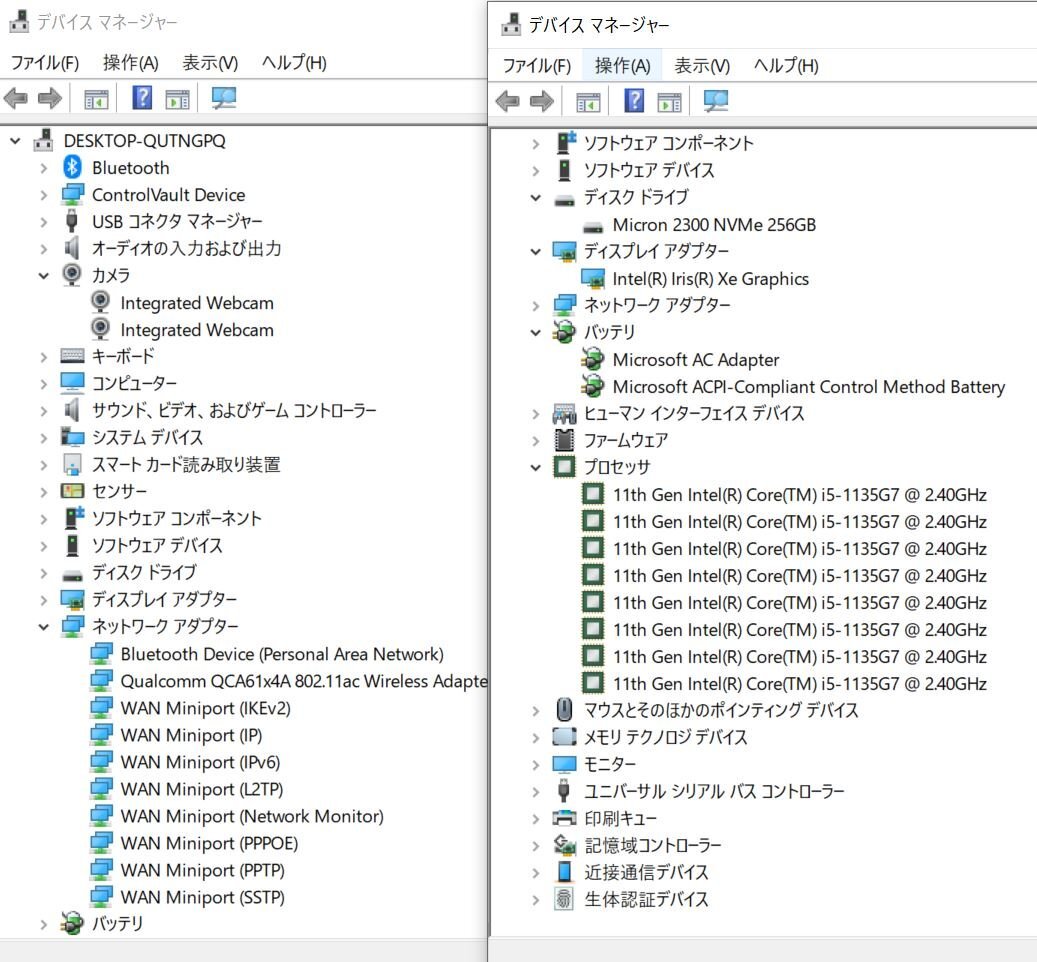Click the スマート カード読み取り装置 icon
The height and width of the screenshot is (962, 1037).
tap(72, 464)
